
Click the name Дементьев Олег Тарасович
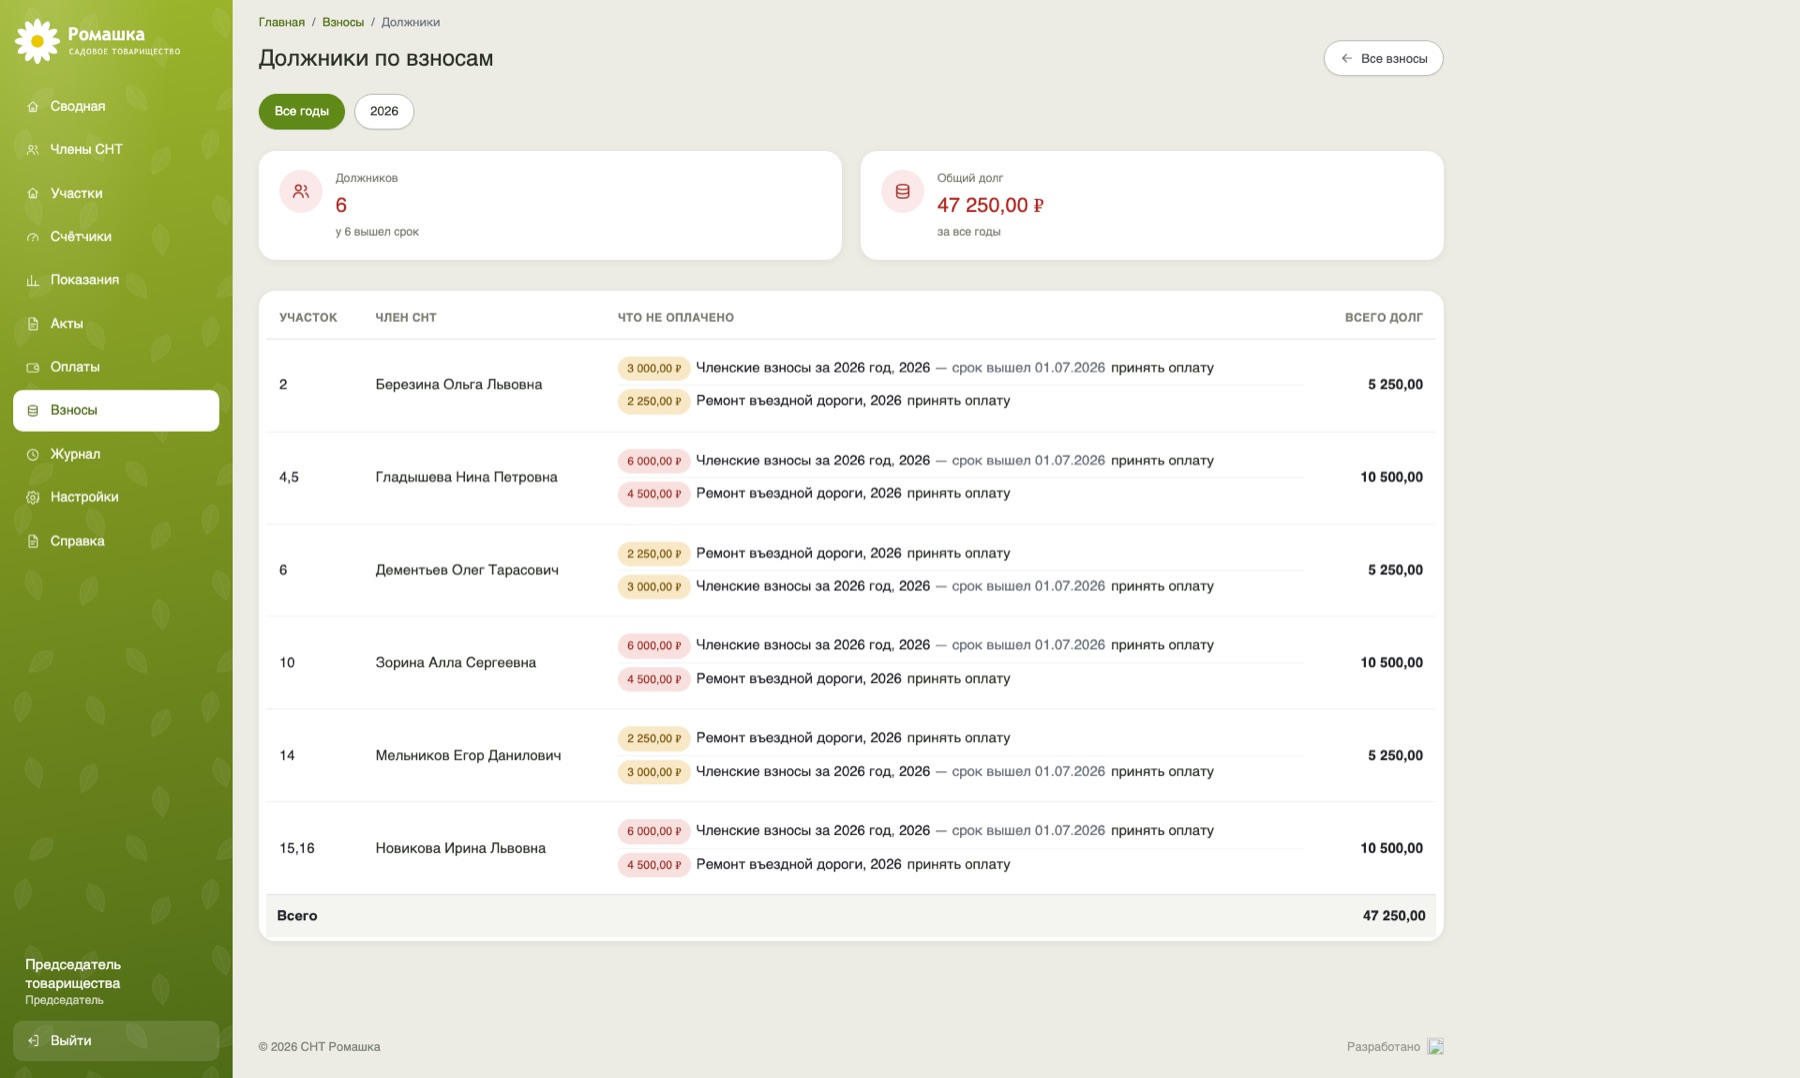click(x=467, y=570)
